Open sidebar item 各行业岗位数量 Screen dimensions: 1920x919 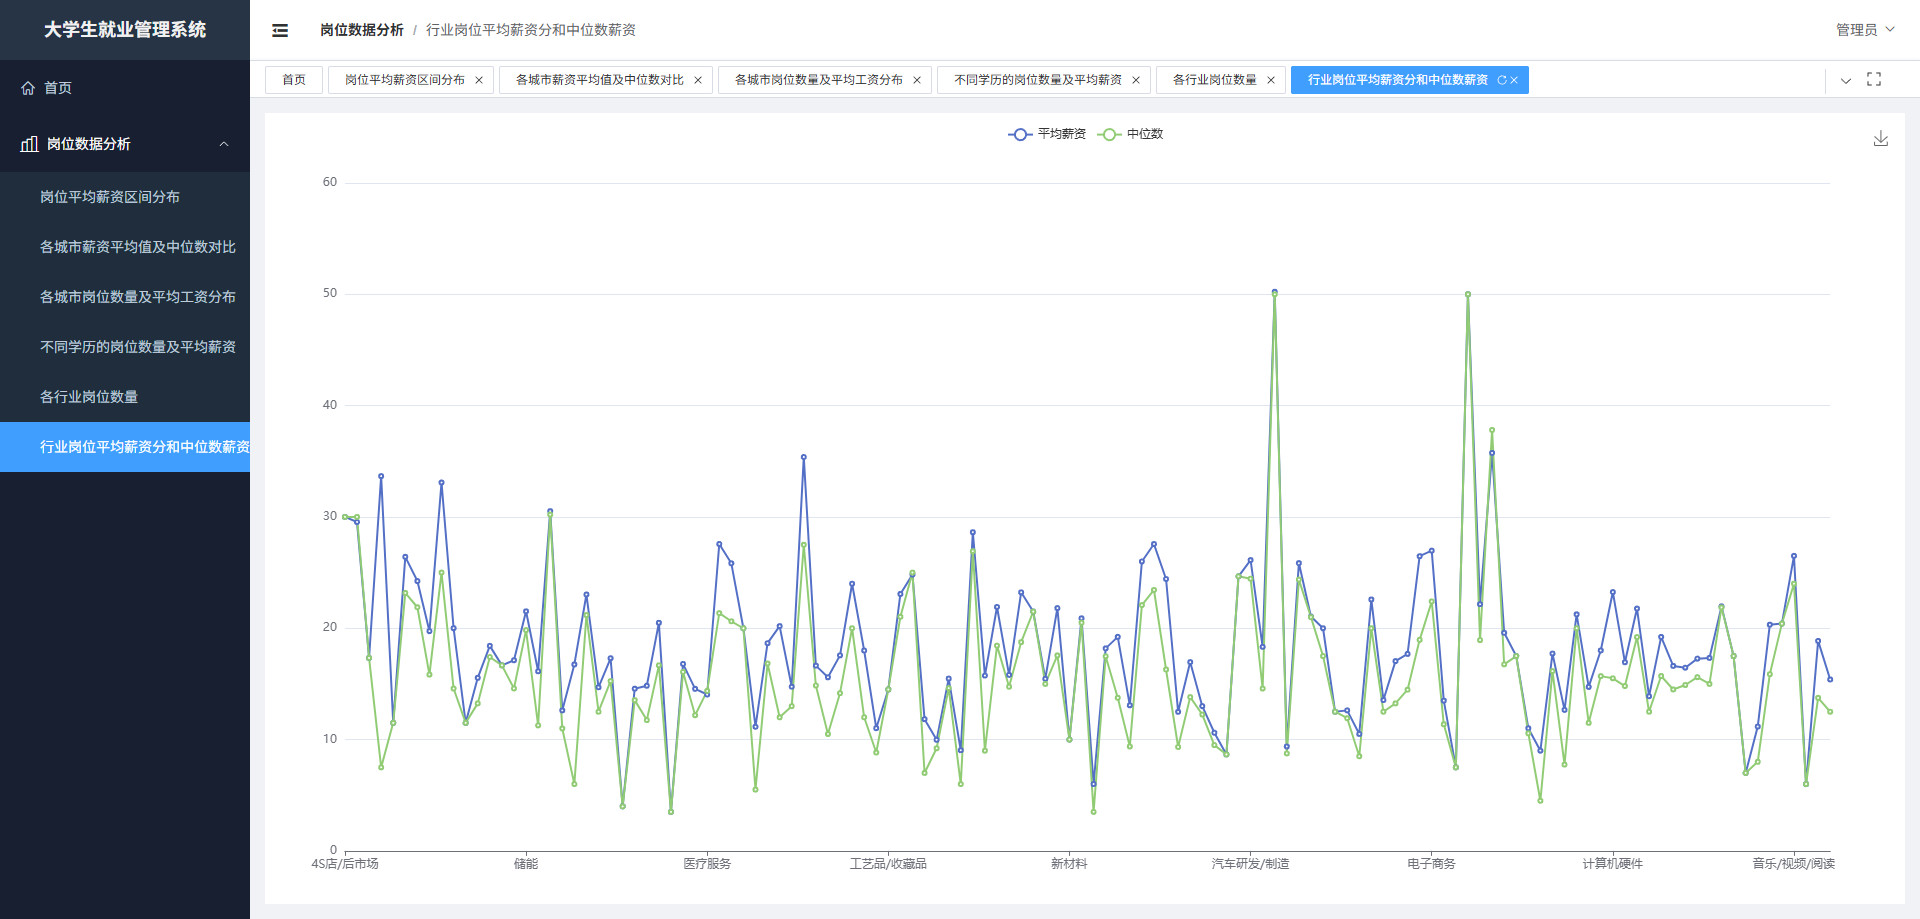pos(125,397)
